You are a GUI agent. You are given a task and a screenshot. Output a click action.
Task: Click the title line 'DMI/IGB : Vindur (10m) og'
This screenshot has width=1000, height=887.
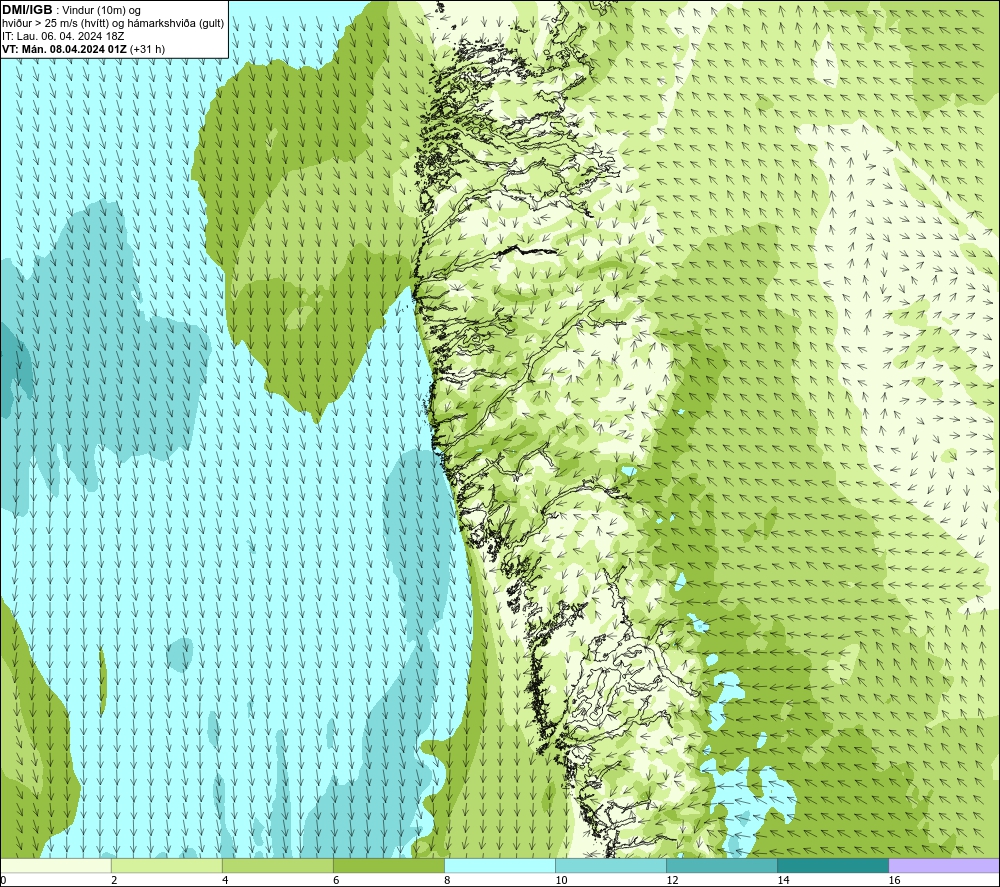coord(72,10)
